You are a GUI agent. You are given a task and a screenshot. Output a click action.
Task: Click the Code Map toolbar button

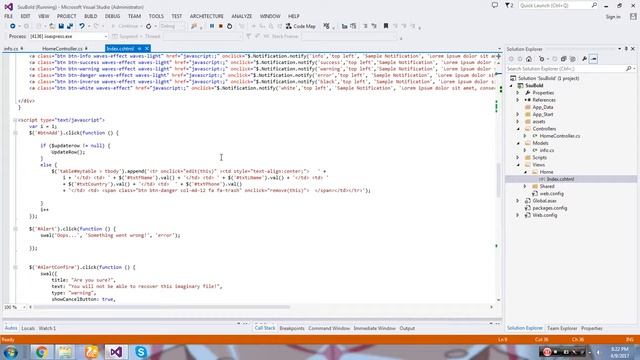pos(300,26)
